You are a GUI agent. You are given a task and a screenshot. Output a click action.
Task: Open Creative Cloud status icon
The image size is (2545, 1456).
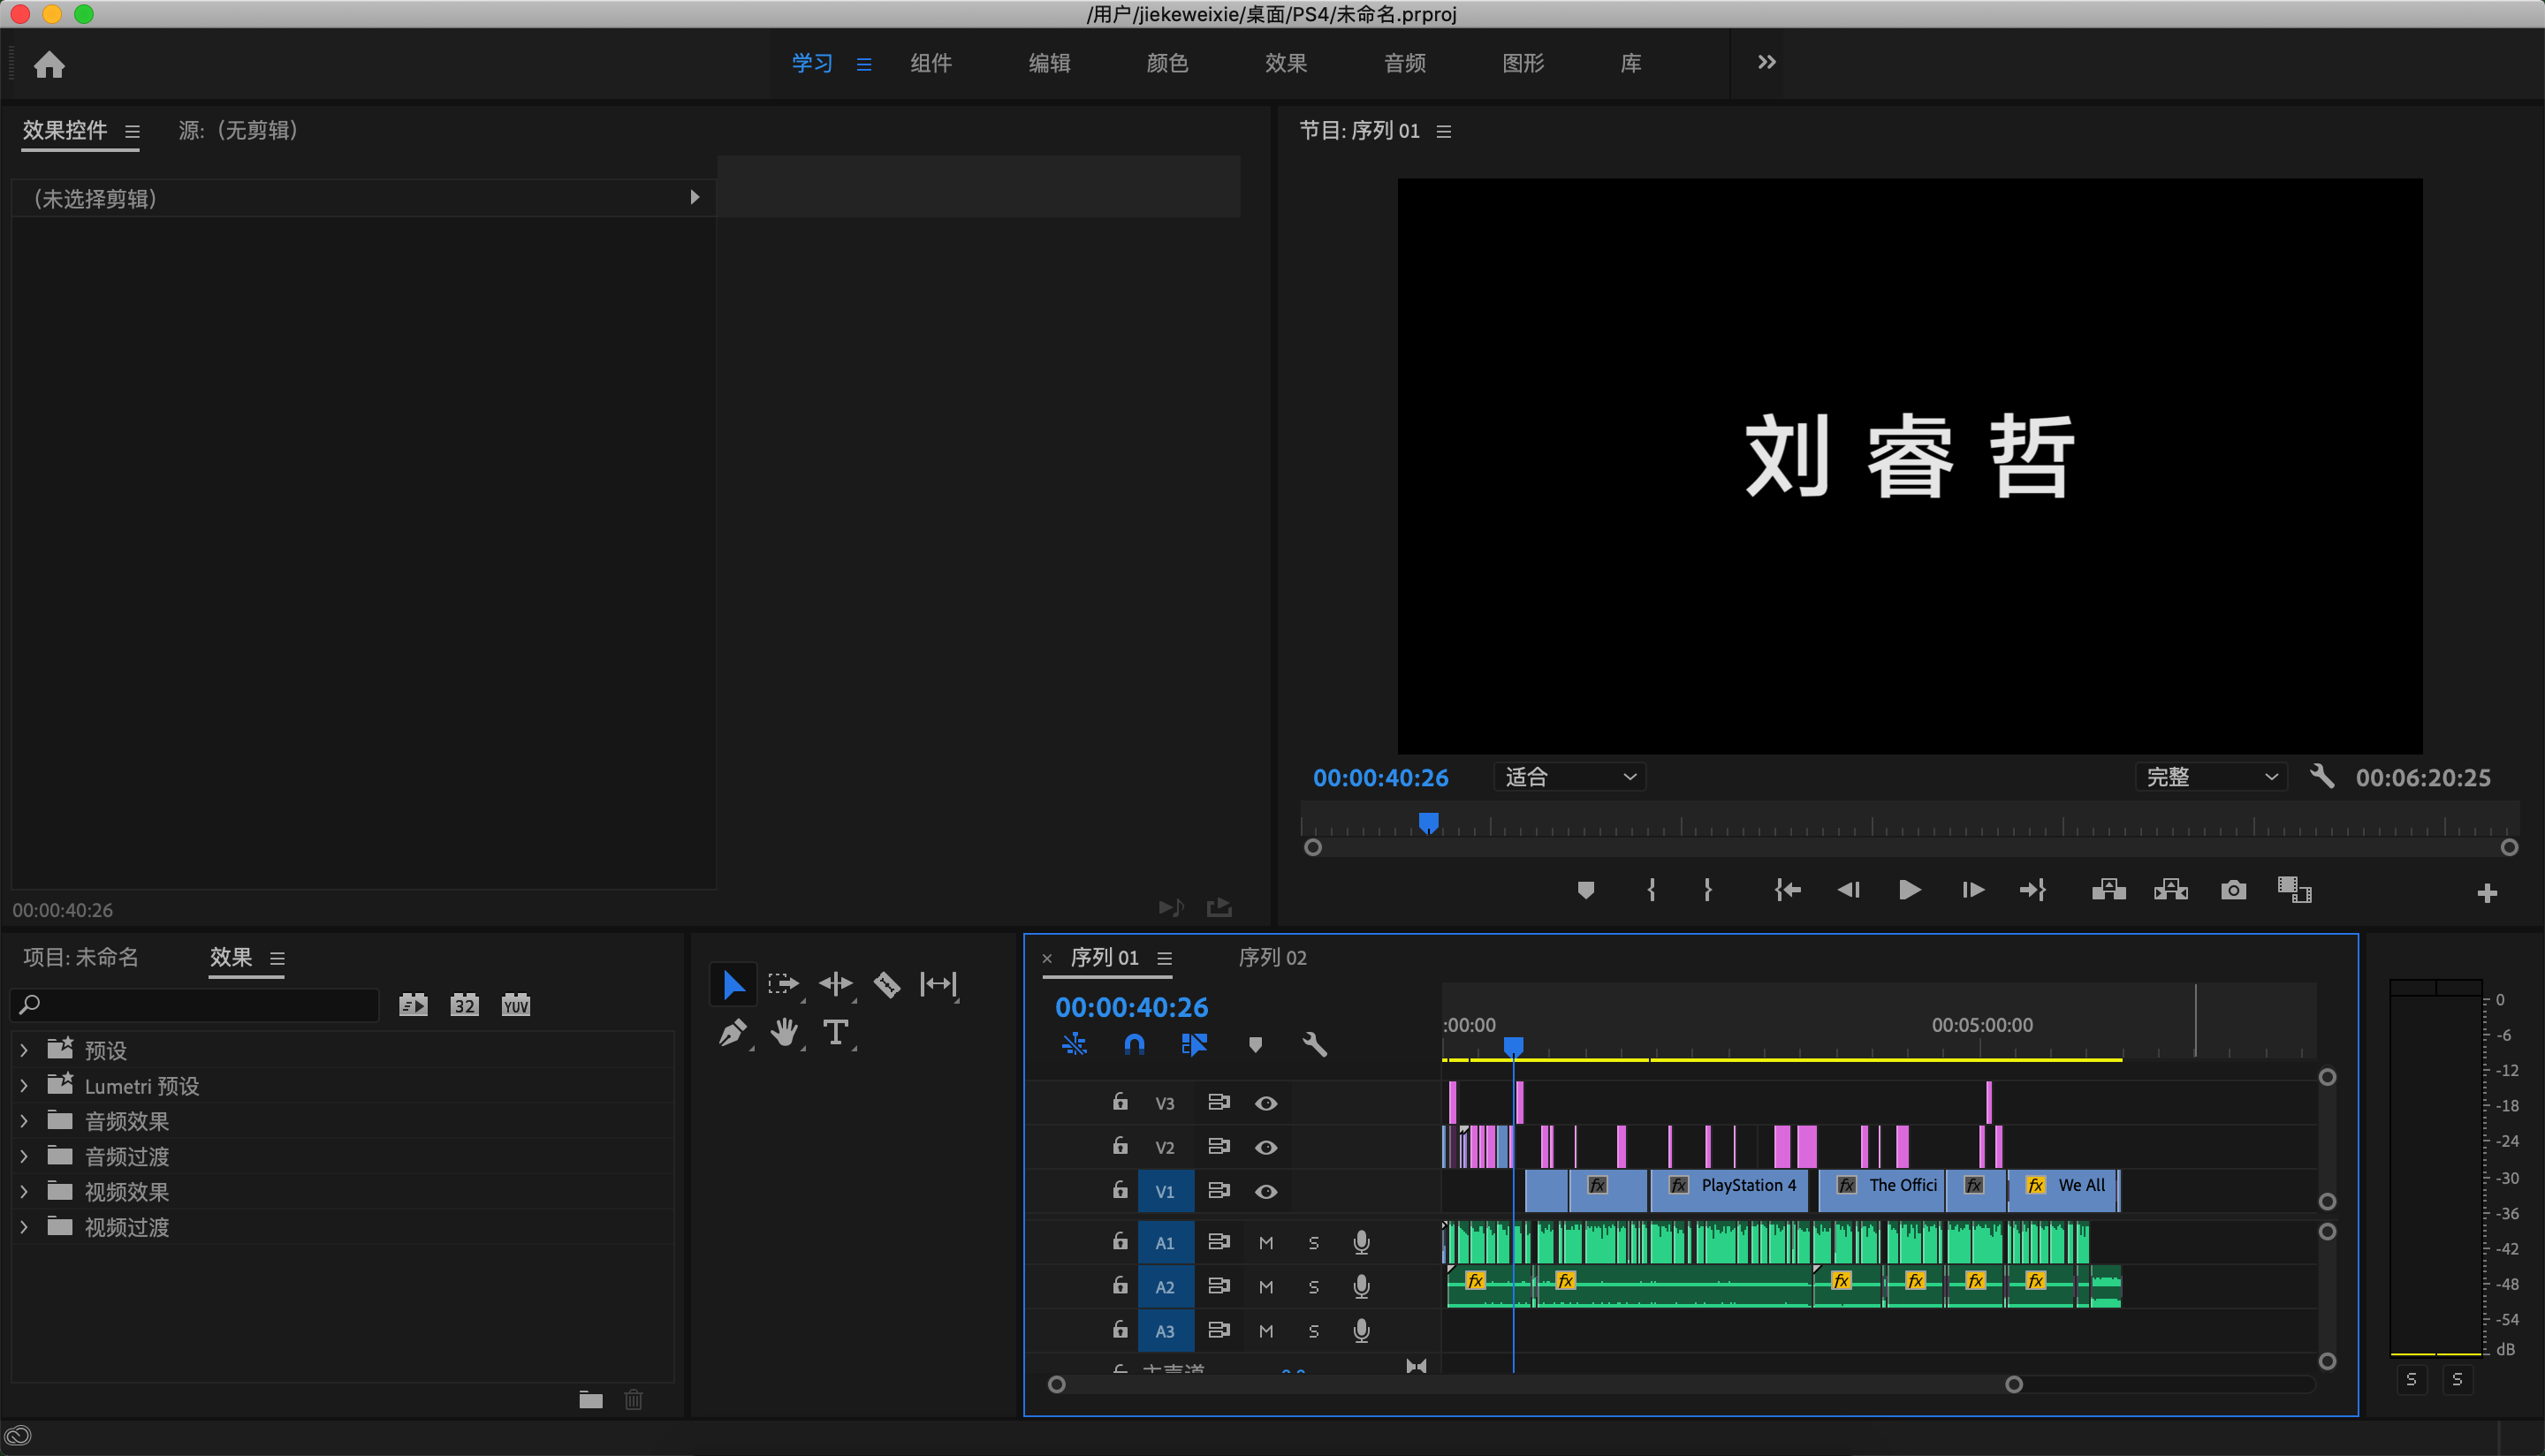pos(18,1436)
